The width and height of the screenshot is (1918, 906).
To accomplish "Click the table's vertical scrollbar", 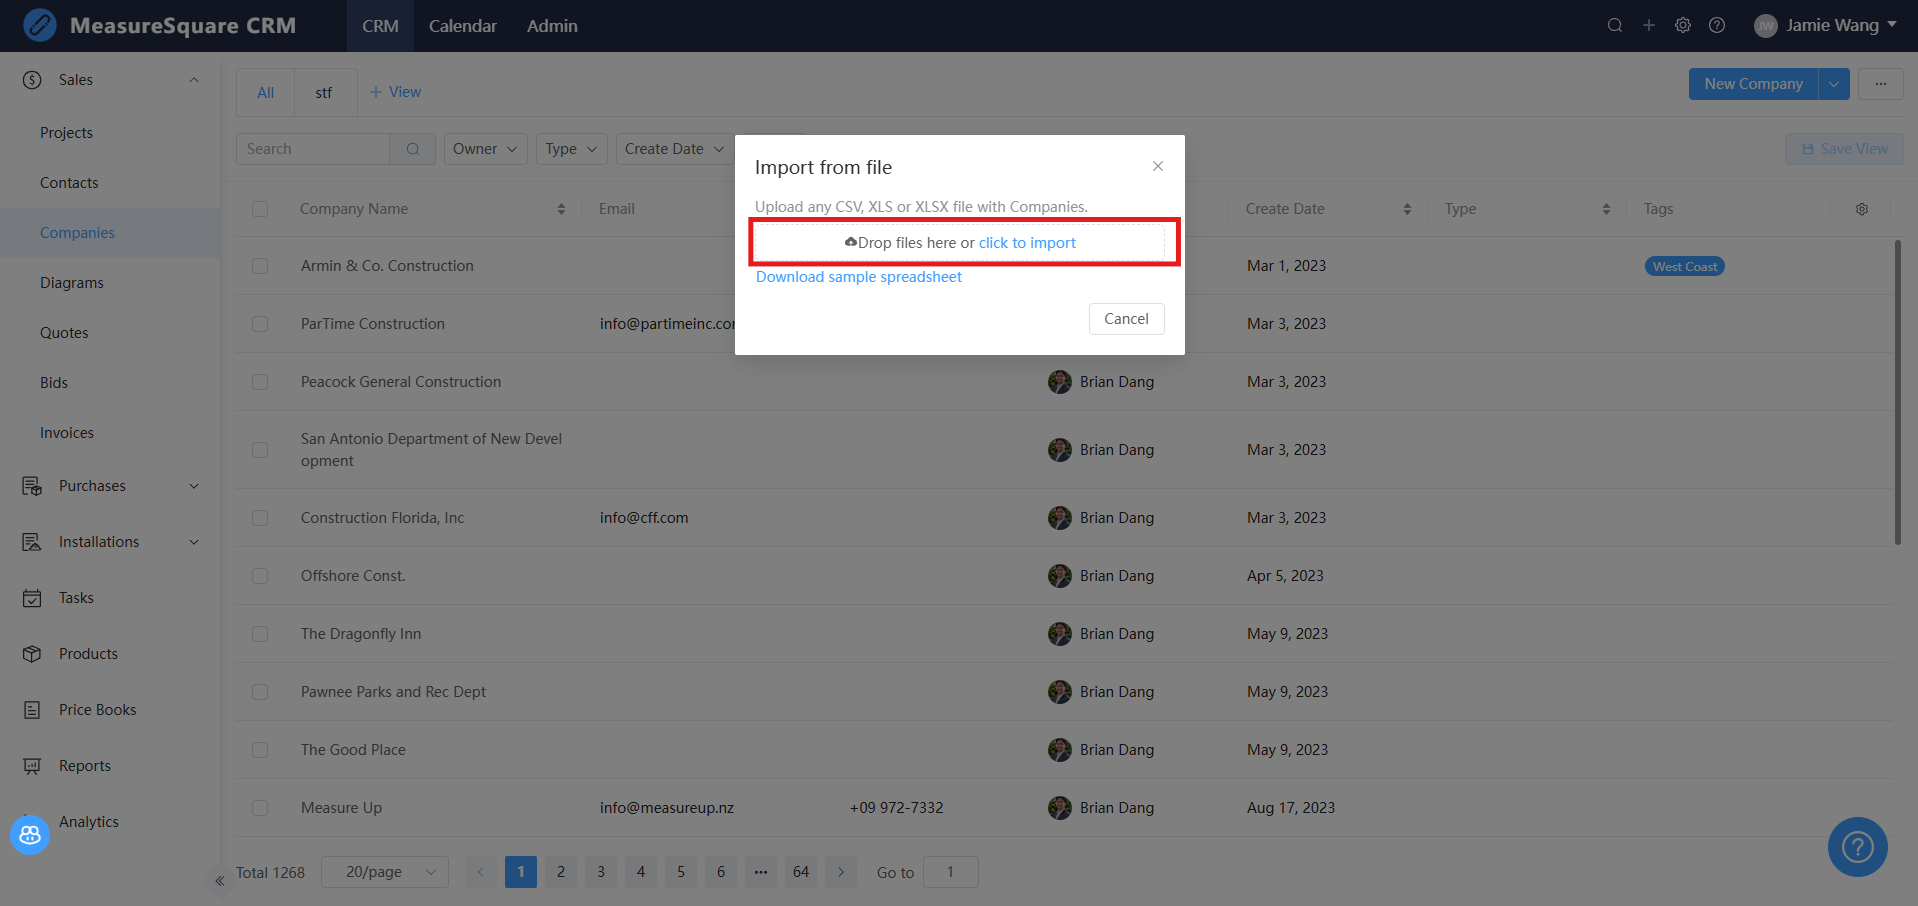I will (x=1897, y=392).
